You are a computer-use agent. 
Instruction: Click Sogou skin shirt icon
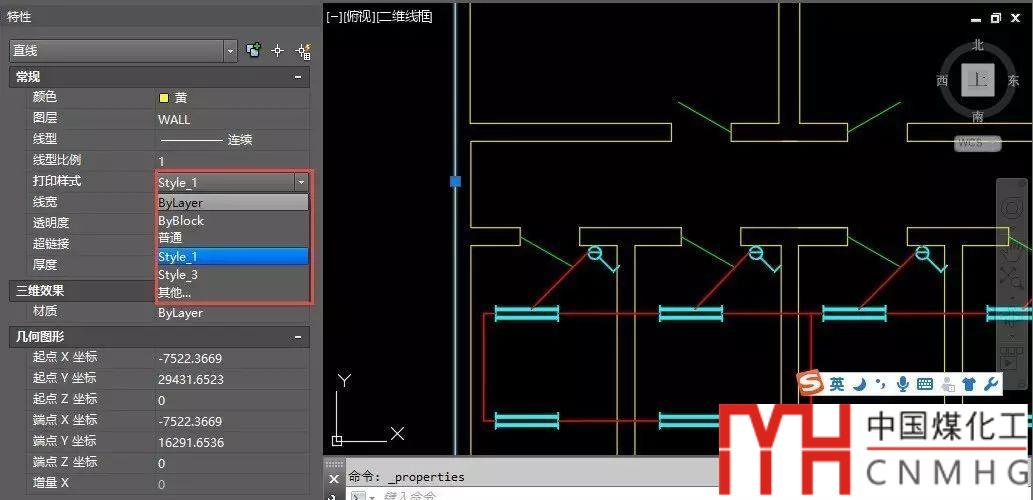click(x=969, y=384)
